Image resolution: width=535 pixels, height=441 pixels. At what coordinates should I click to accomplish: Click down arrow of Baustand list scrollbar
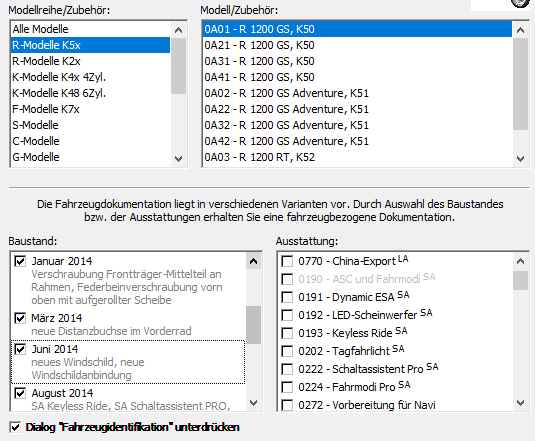point(253,403)
